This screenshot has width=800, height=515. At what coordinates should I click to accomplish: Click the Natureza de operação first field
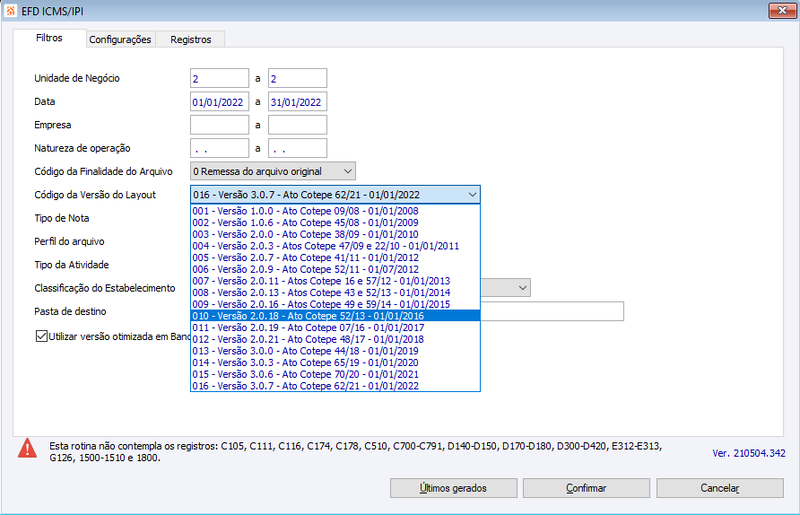coord(219,148)
